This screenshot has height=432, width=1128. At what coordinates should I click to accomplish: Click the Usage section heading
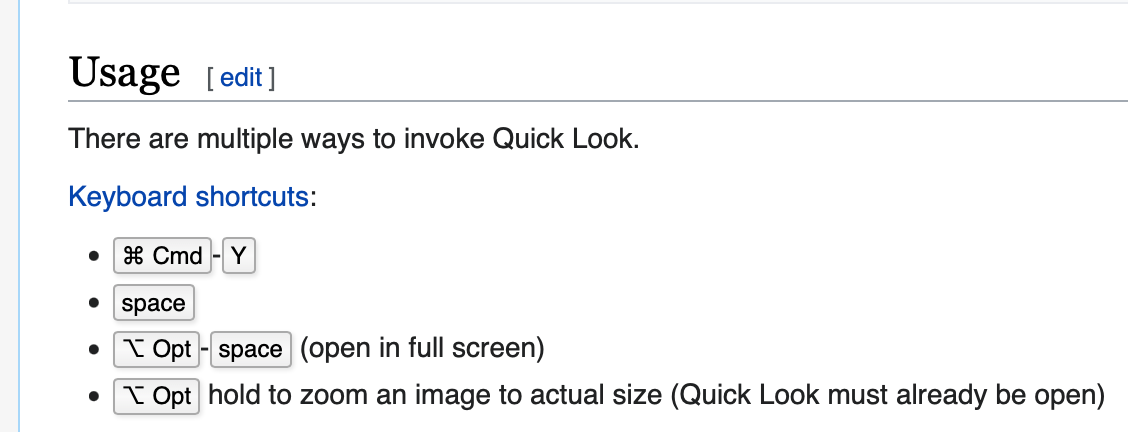[124, 72]
